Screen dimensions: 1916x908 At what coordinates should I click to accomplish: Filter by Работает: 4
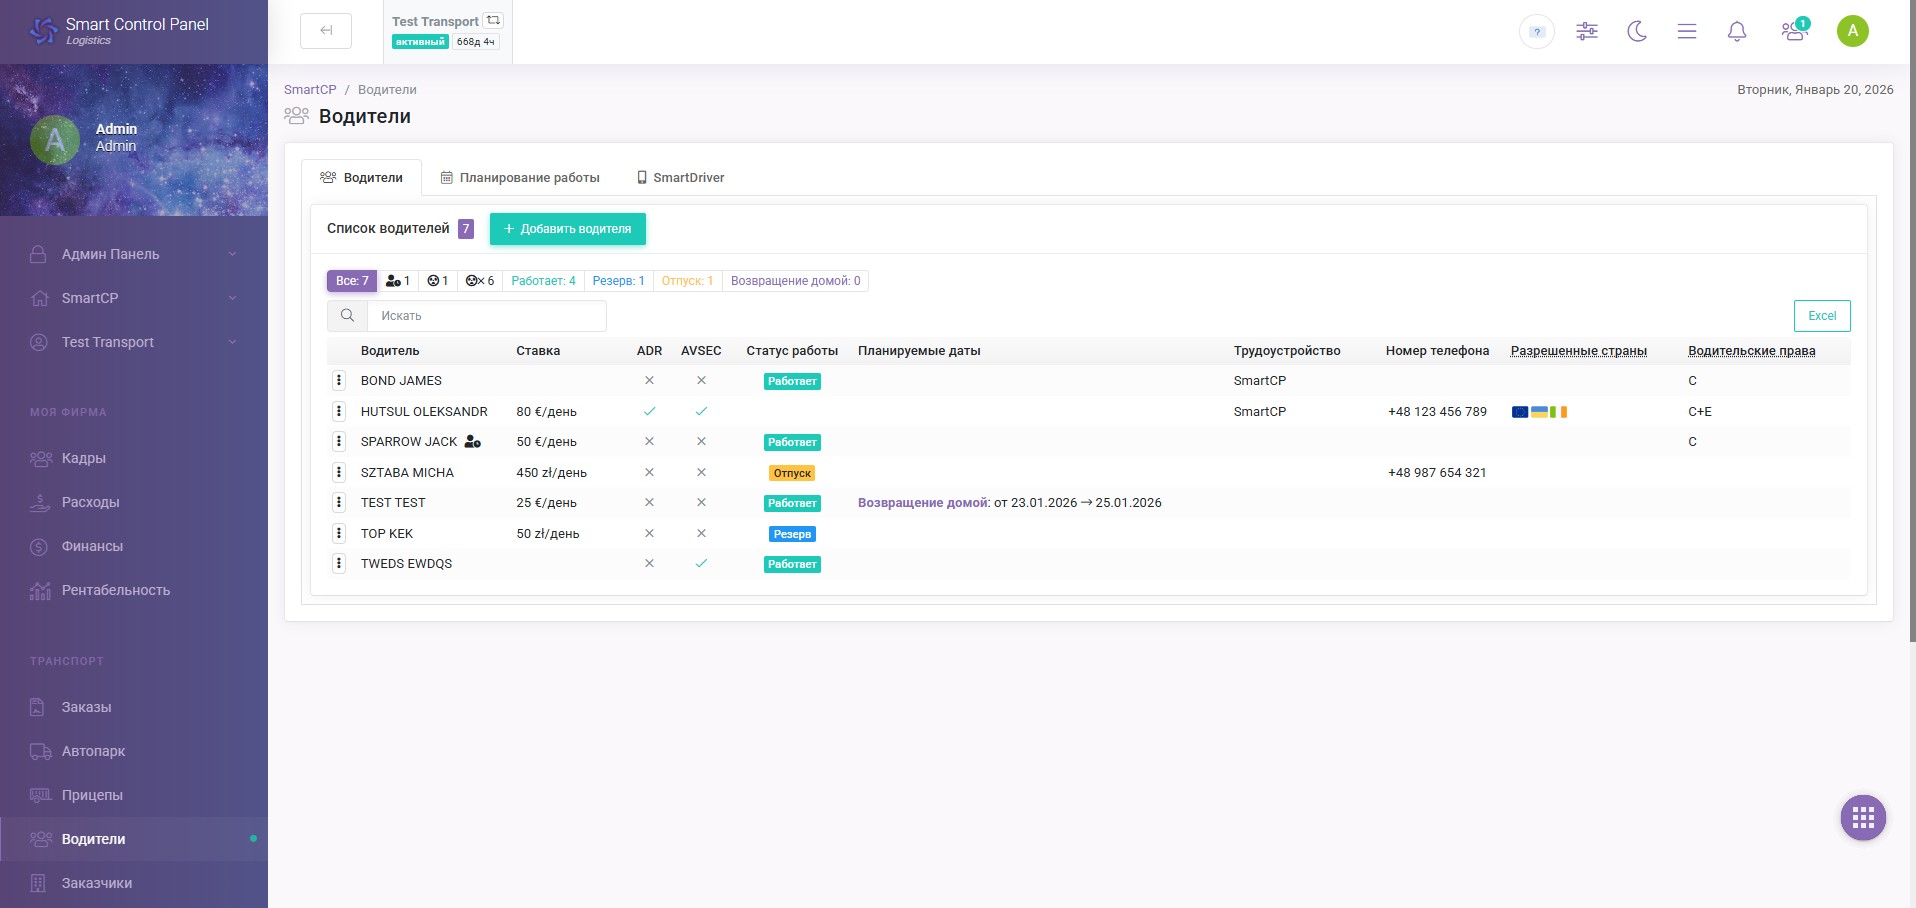543,281
